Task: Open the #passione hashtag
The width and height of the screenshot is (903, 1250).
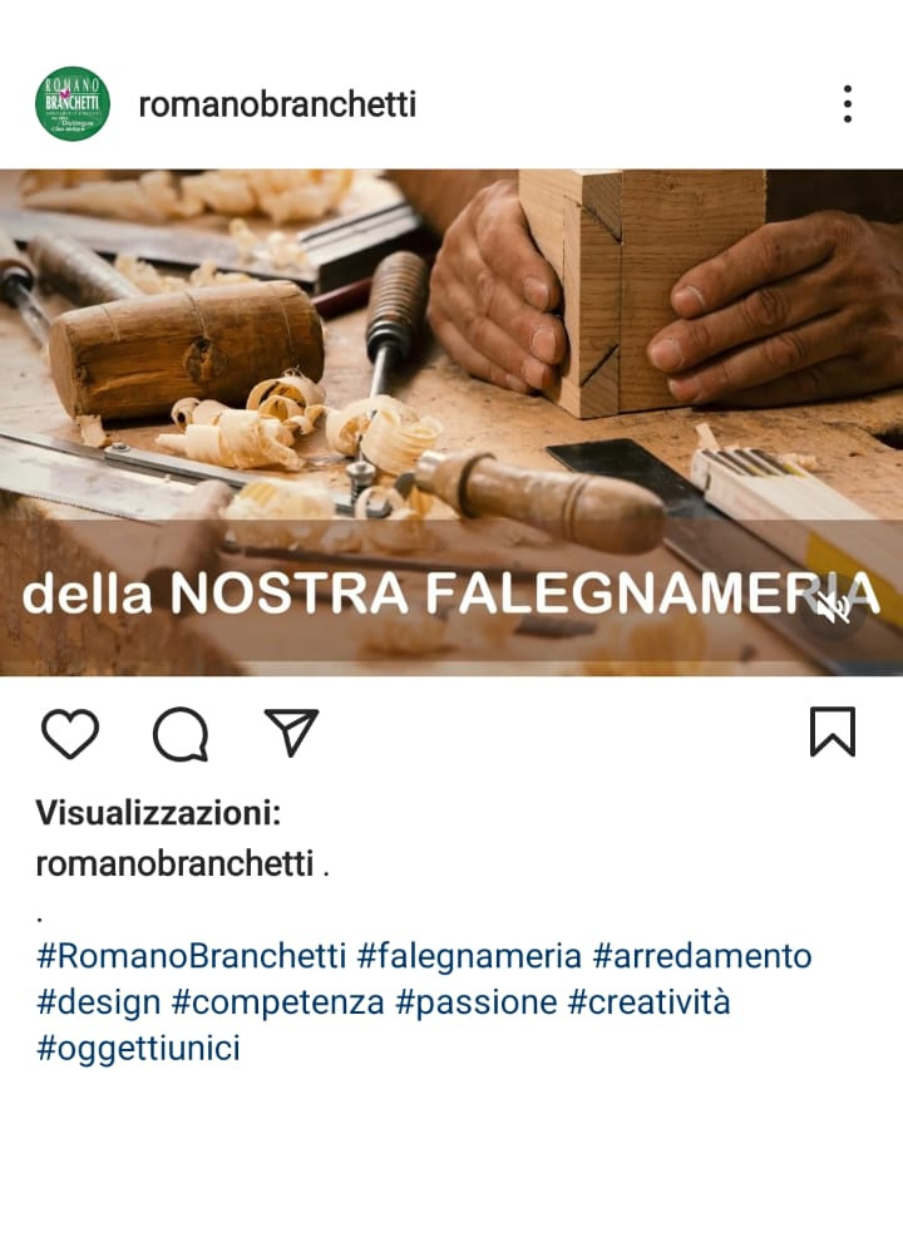Action: coord(476,1002)
